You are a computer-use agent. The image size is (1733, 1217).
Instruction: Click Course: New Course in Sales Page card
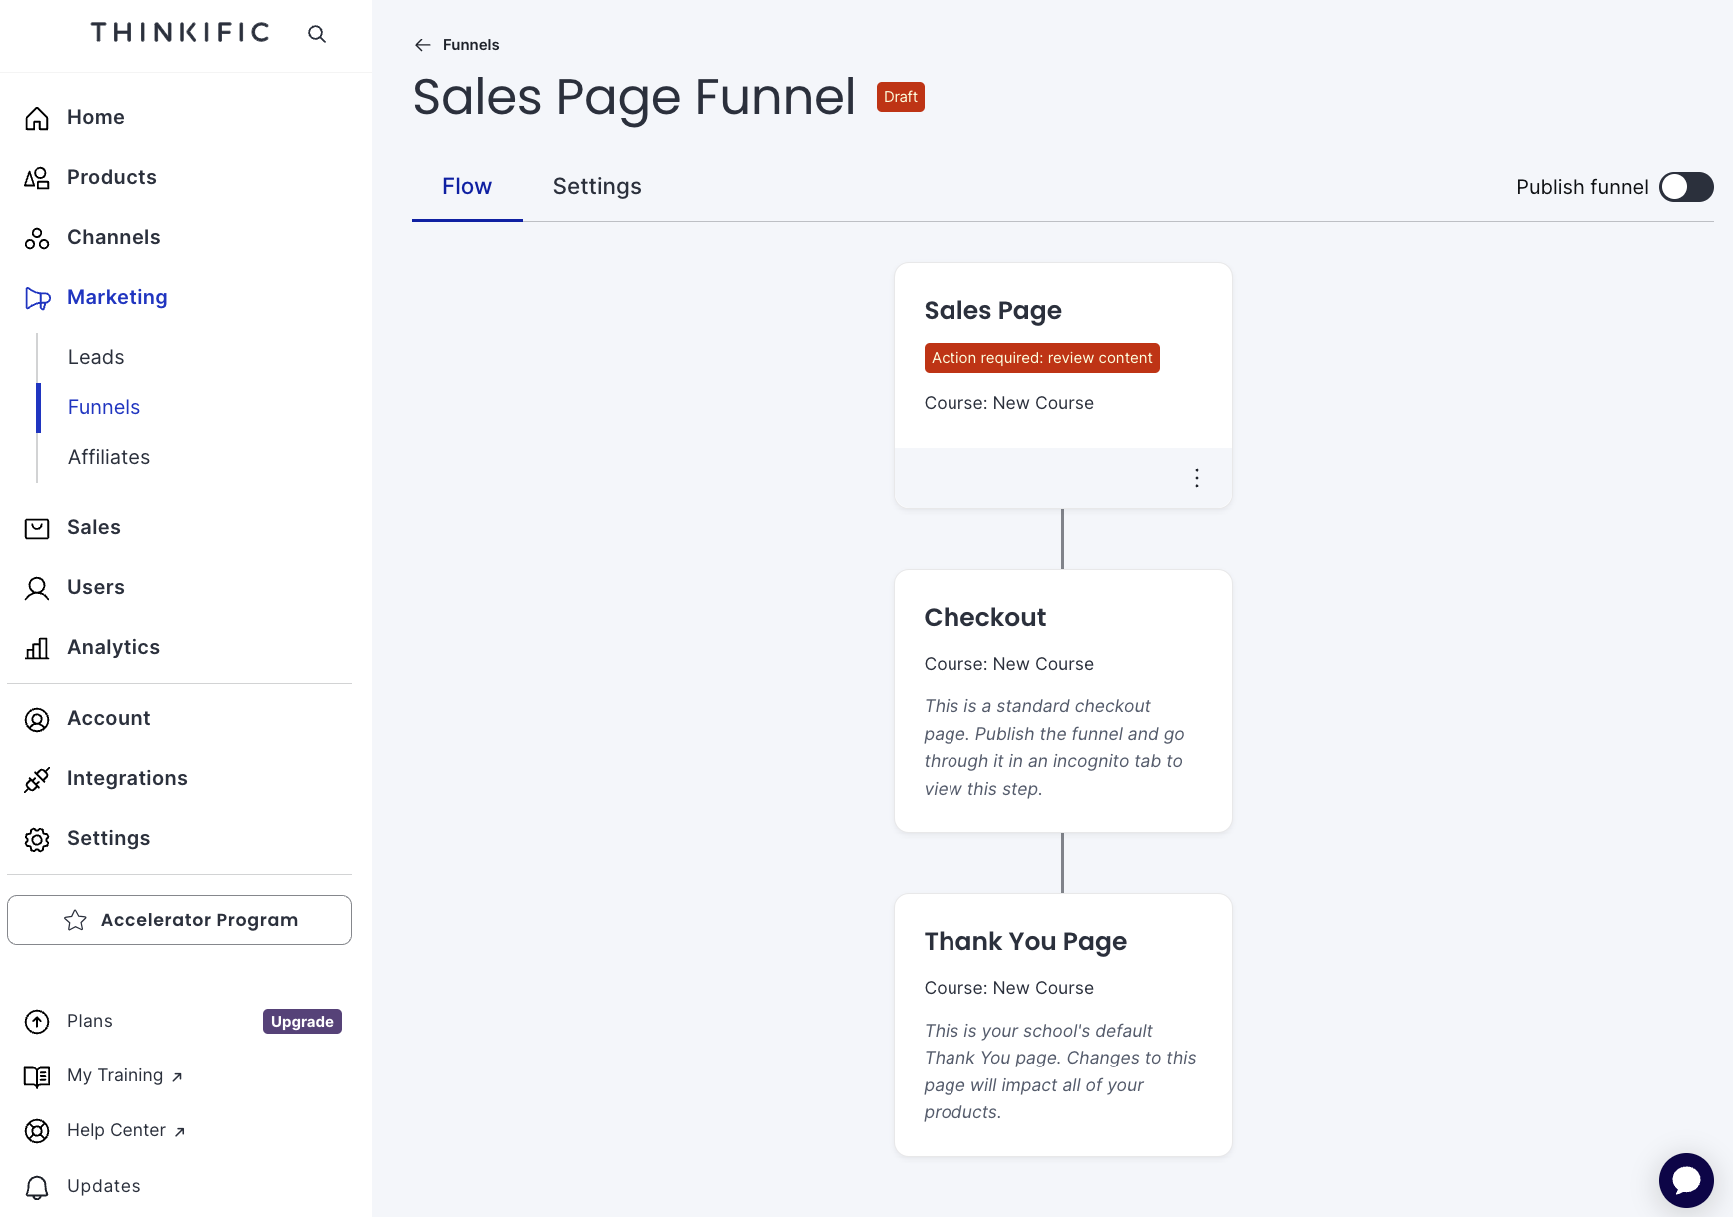click(x=1009, y=403)
